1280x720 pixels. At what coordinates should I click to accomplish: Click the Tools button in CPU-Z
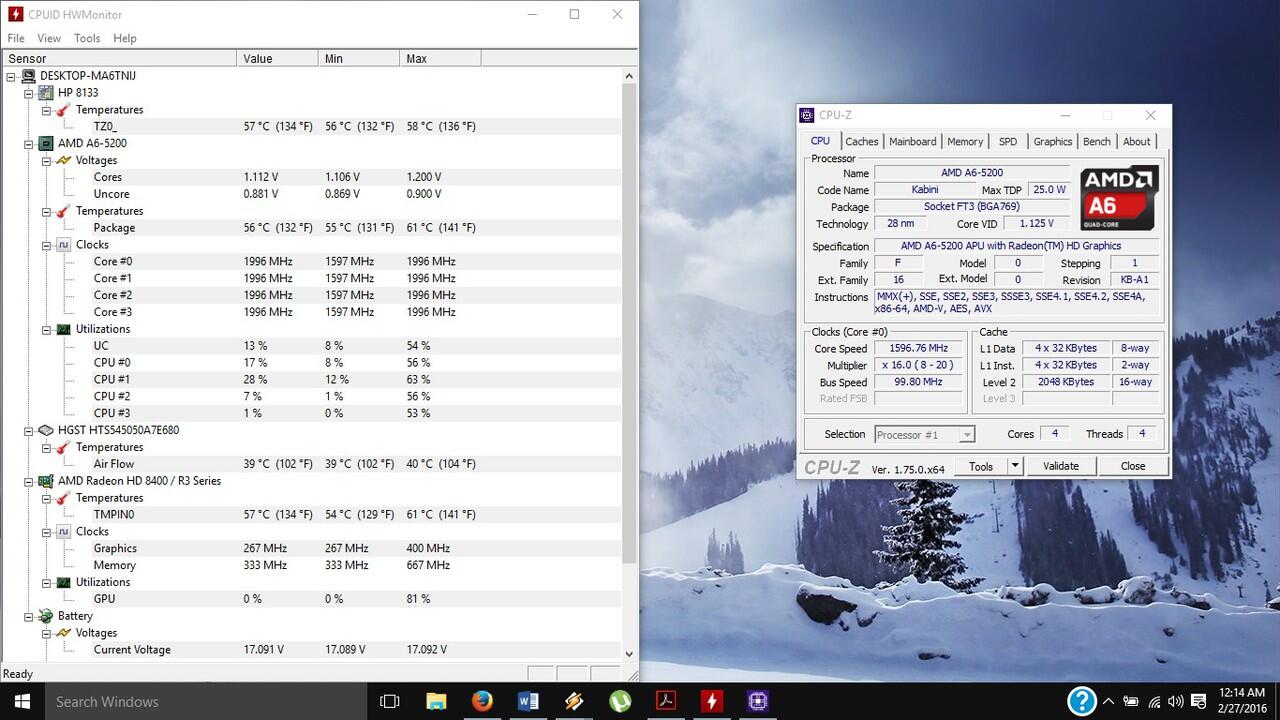981,466
